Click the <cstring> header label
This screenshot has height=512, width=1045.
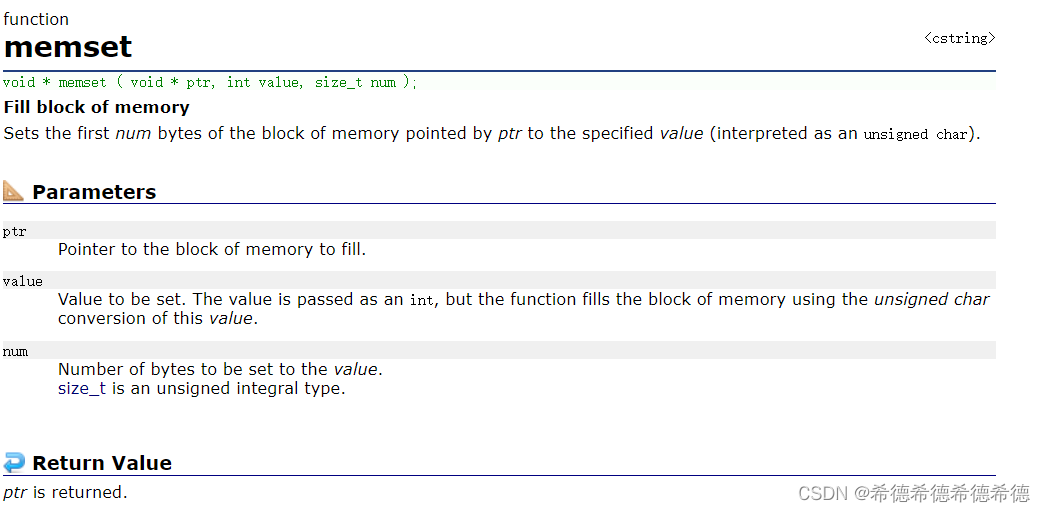click(960, 38)
